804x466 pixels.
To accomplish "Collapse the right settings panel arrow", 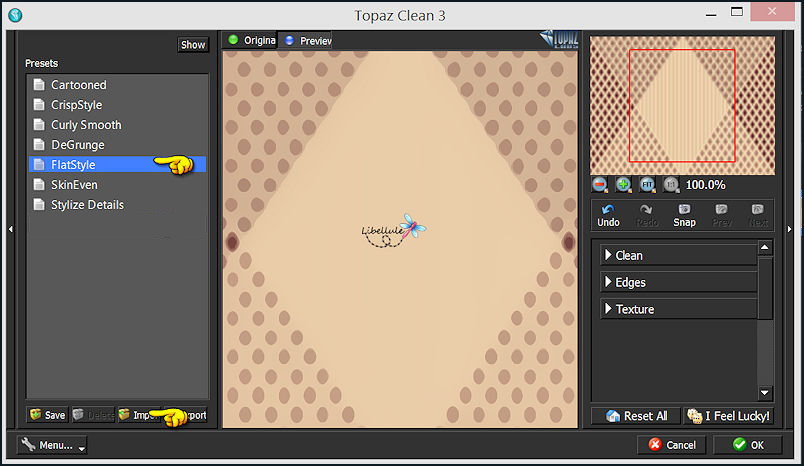I will click(x=790, y=229).
